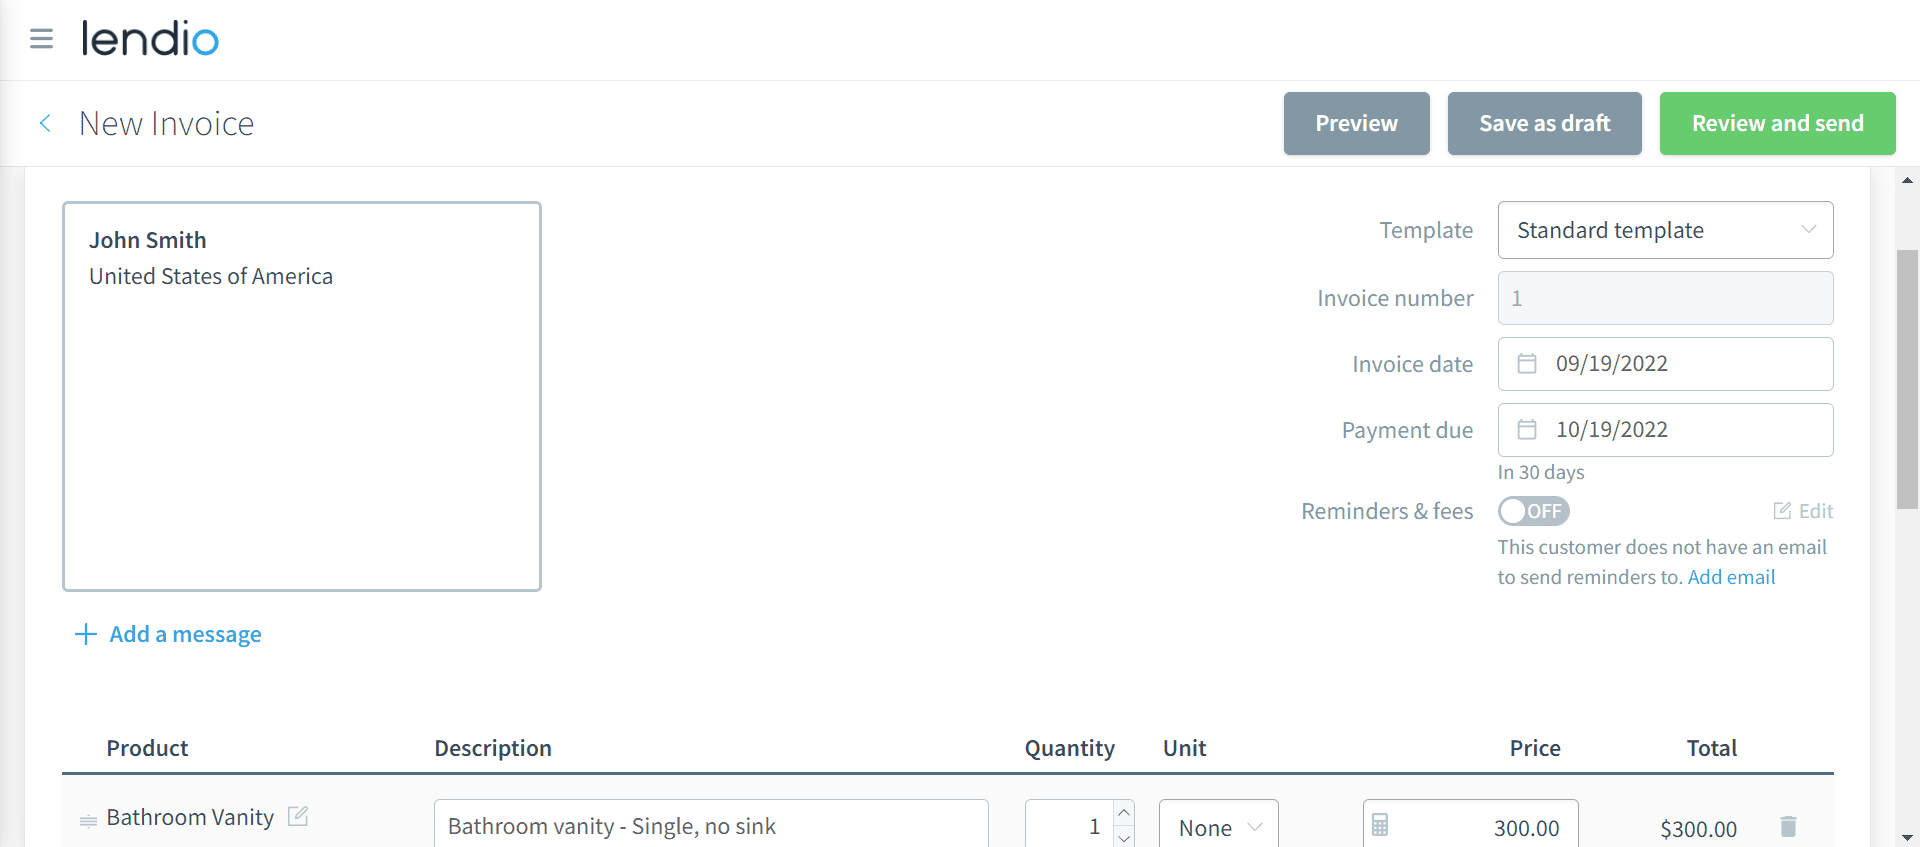Edit the Bathroom Vanity product via pencil icon
Image resolution: width=1920 pixels, height=847 pixels.
point(298,816)
